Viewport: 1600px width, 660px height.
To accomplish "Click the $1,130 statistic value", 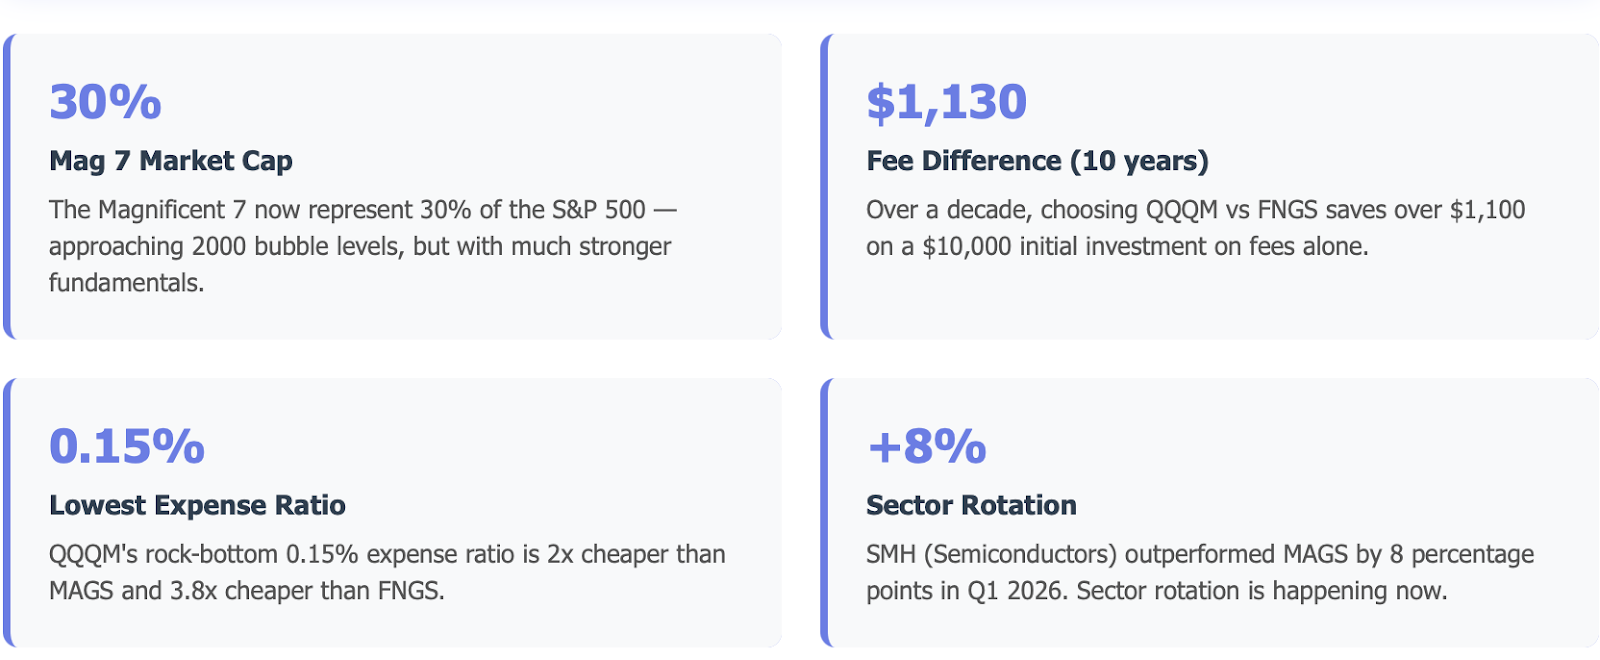I will 946,102.
